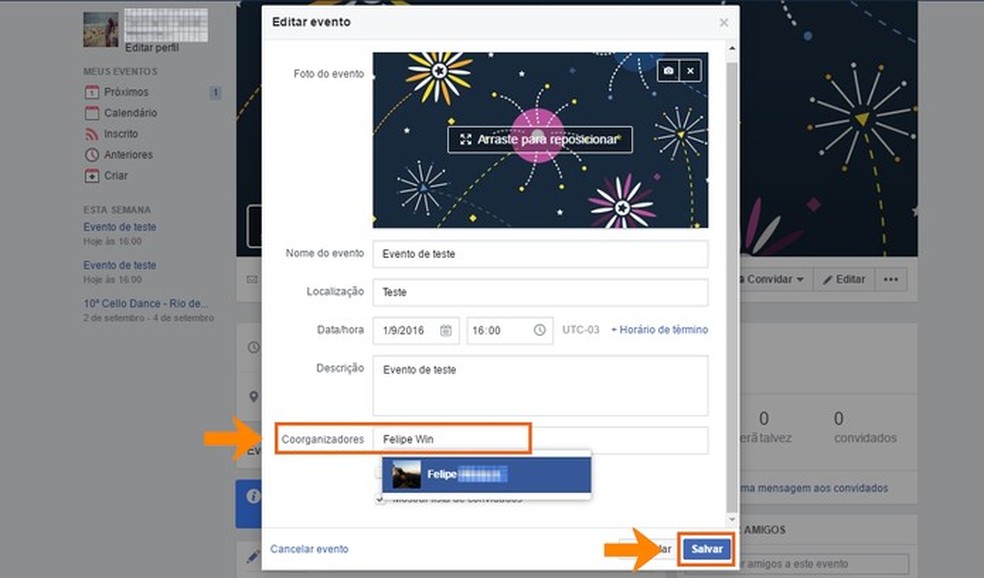This screenshot has height=578, width=984.
Task: Open Calendário in sidebar
Action: pyautogui.click(x=131, y=113)
